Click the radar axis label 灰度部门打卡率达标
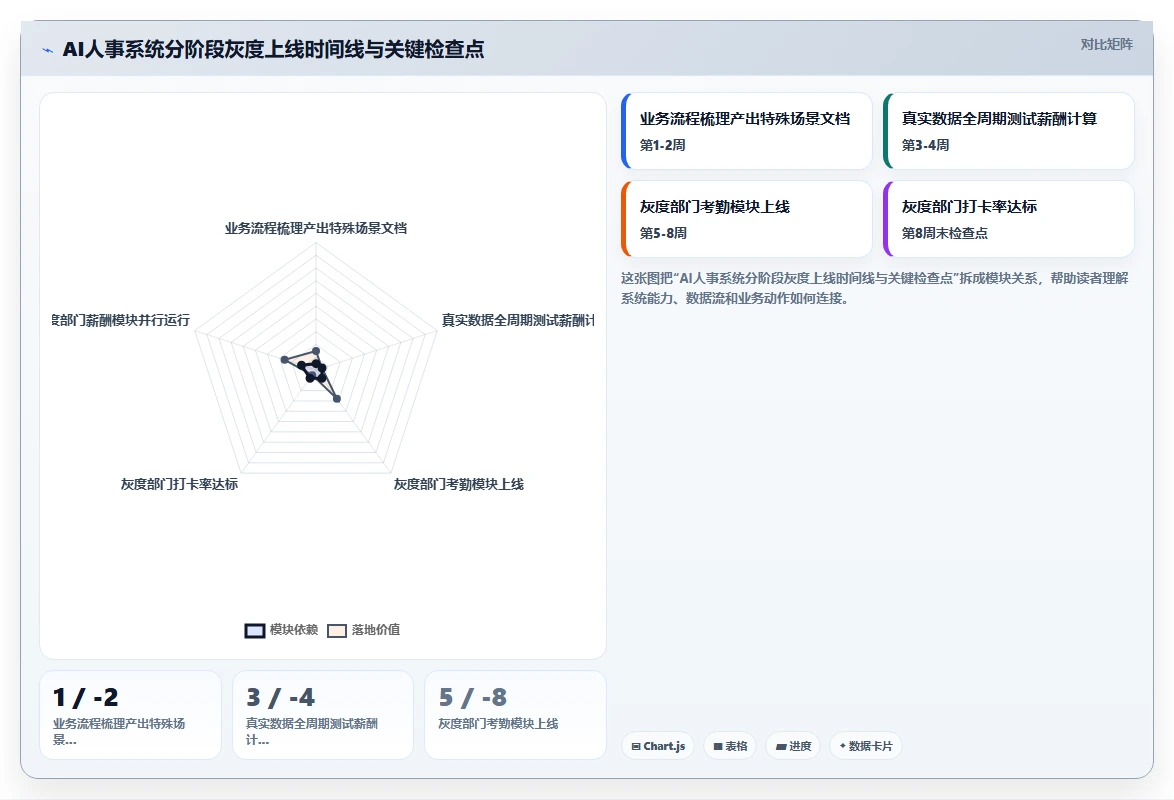This screenshot has width=1174, height=800. 180,485
